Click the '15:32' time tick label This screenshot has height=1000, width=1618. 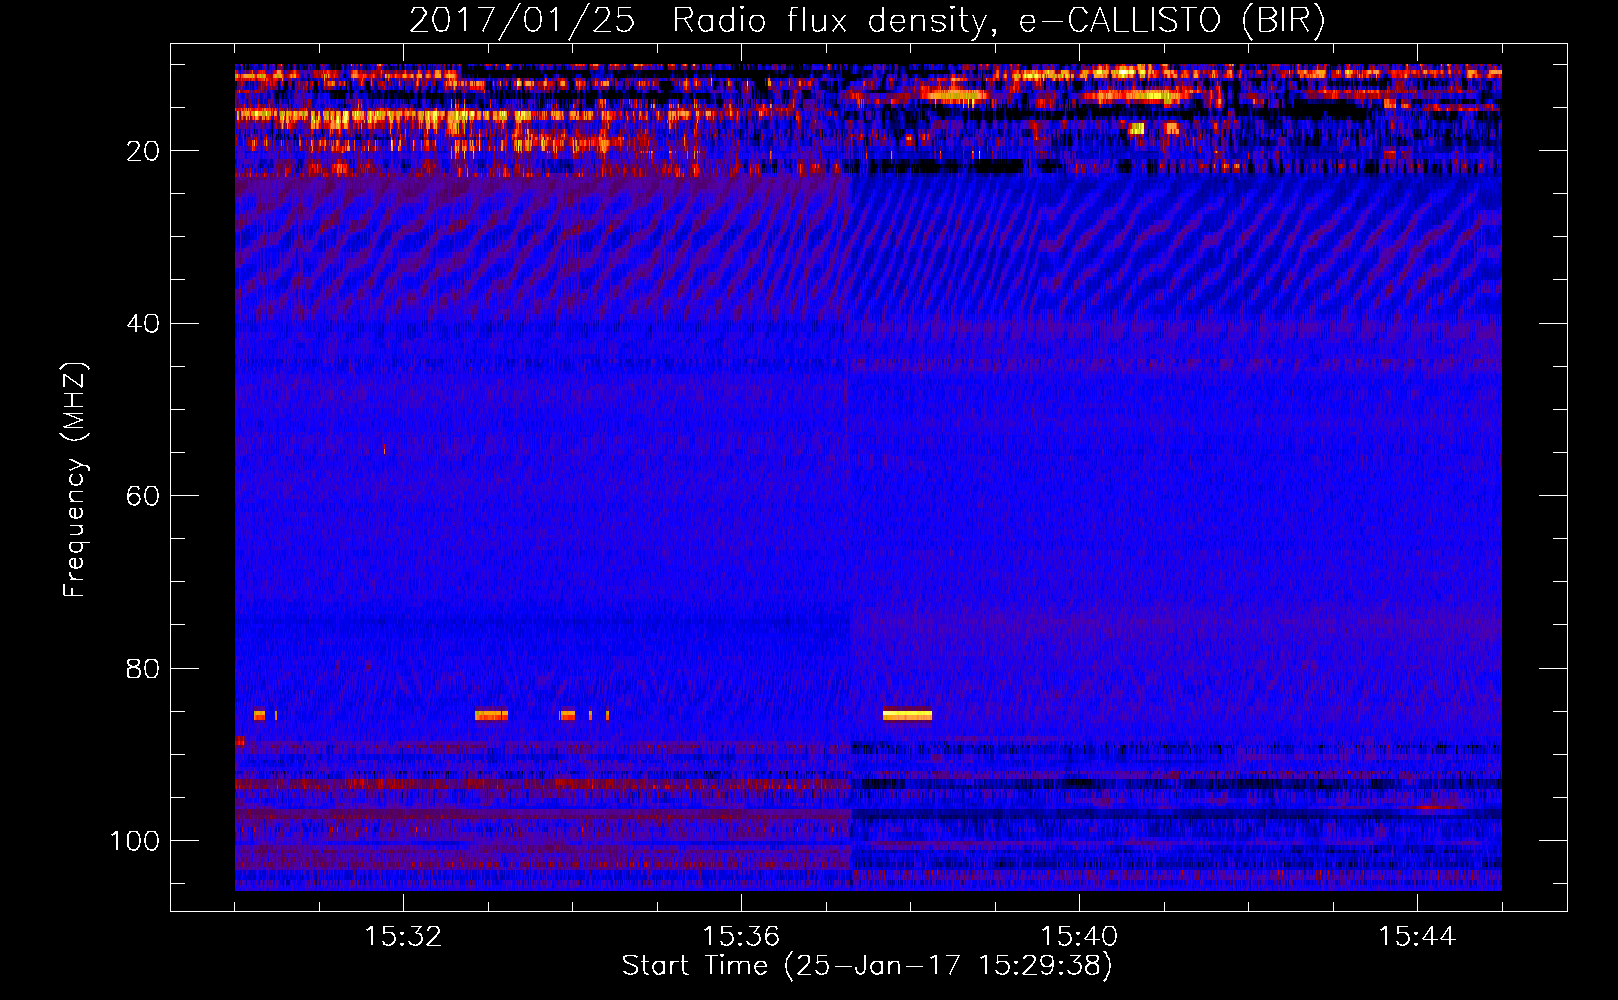[403, 937]
